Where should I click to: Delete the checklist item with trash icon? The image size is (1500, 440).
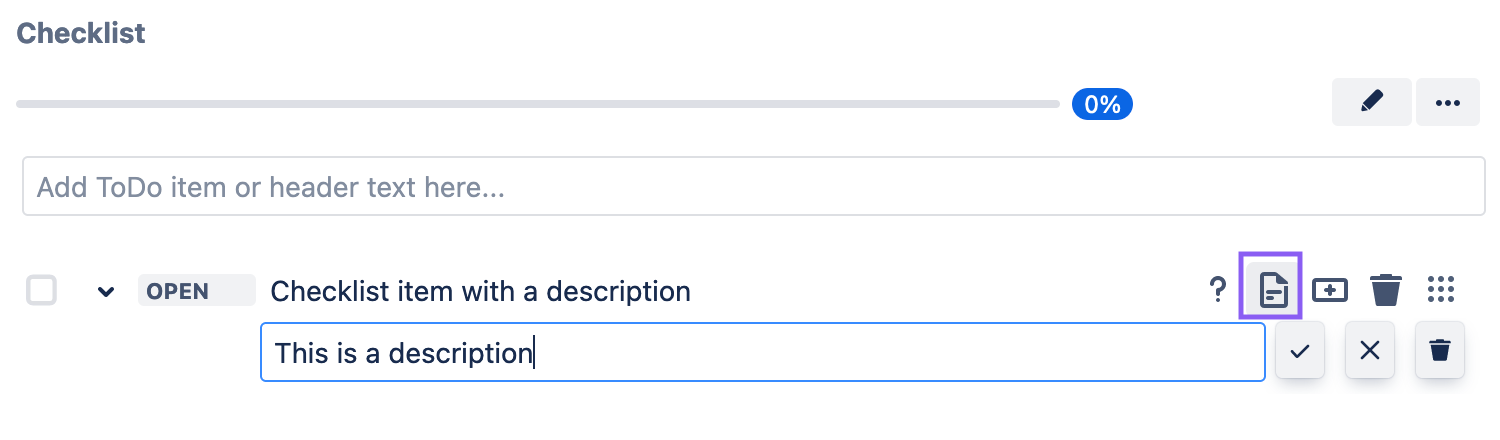(x=1385, y=290)
